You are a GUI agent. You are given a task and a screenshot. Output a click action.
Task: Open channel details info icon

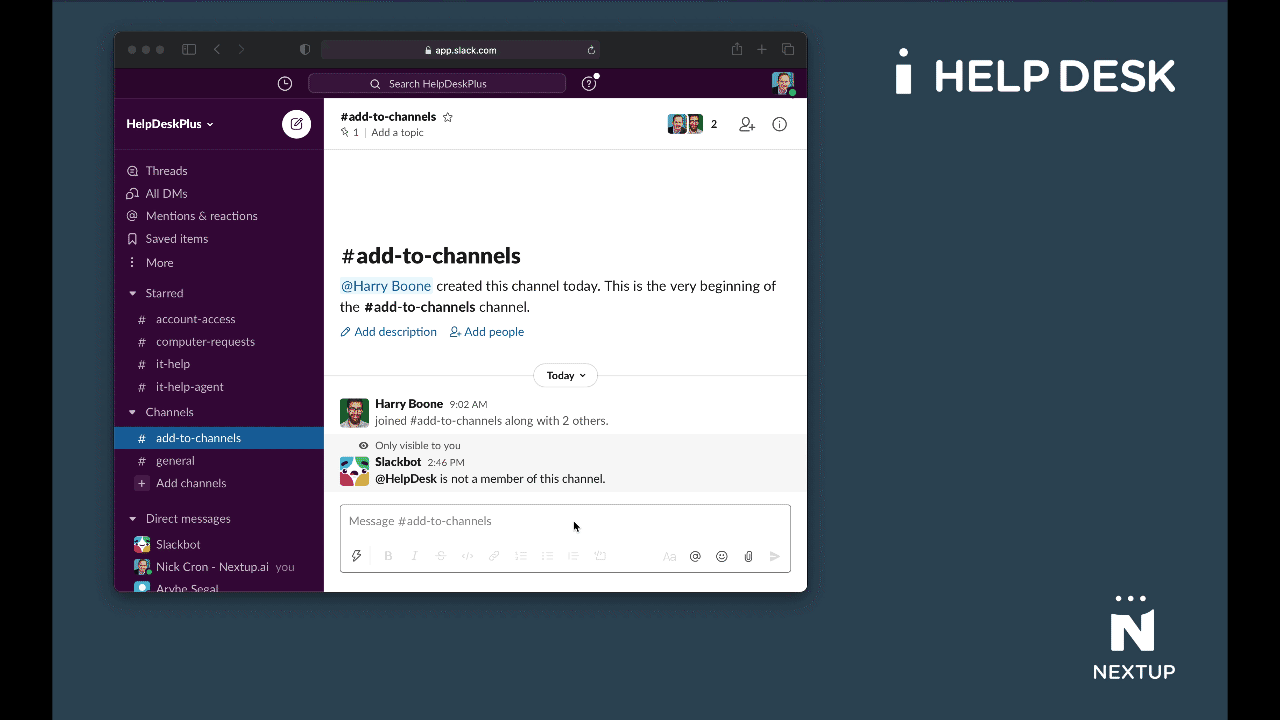pyautogui.click(x=780, y=124)
